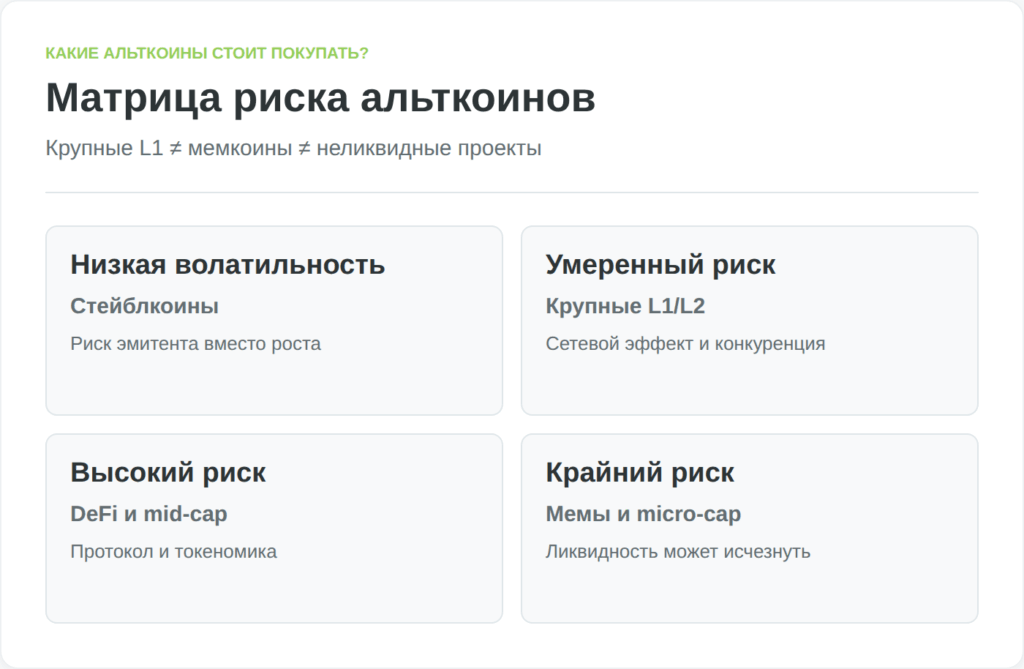Open the 'Высокий риск' card title
The width and height of the screenshot is (1024, 669).
[x=168, y=472]
